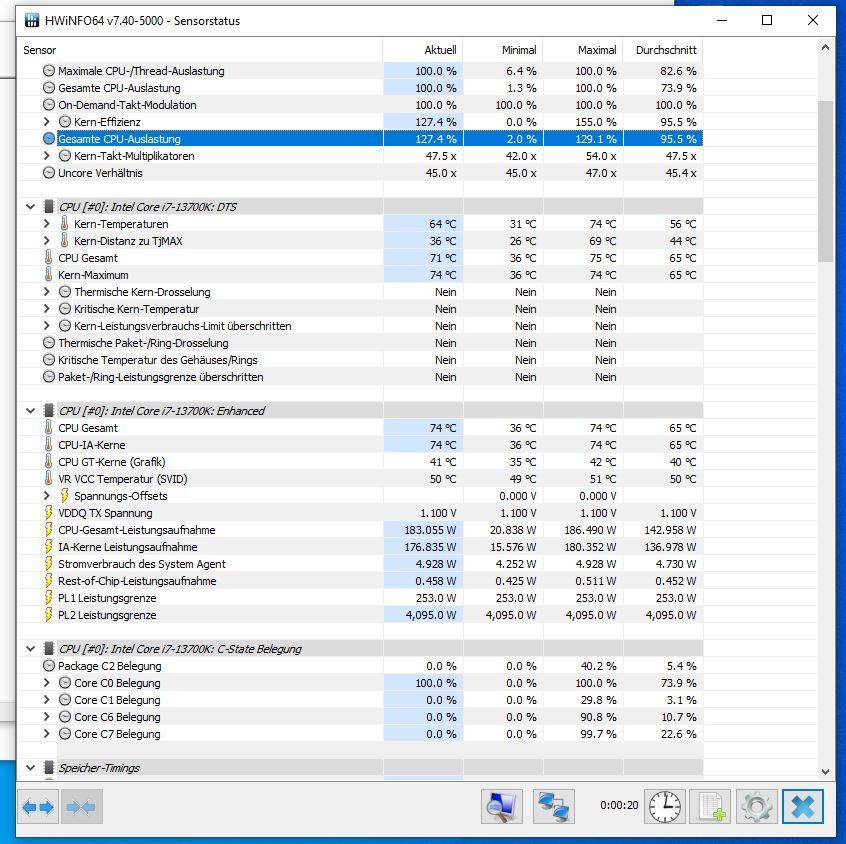Expand the Spannungs-Offsets row
Image resolution: width=846 pixels, height=844 pixels.
click(x=47, y=496)
